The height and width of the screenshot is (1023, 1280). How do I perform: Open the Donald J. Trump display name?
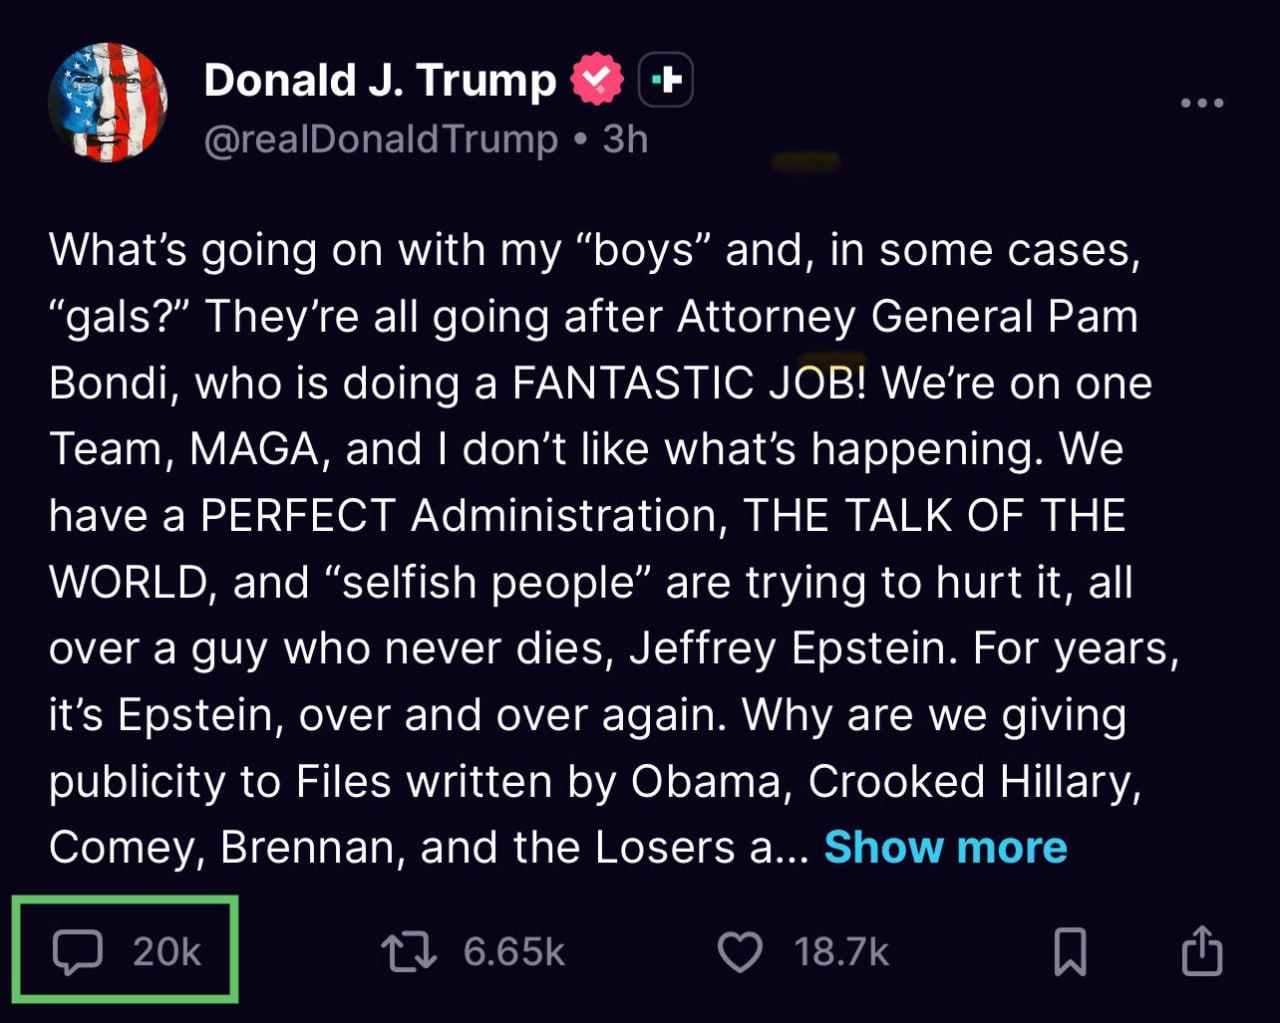379,80
